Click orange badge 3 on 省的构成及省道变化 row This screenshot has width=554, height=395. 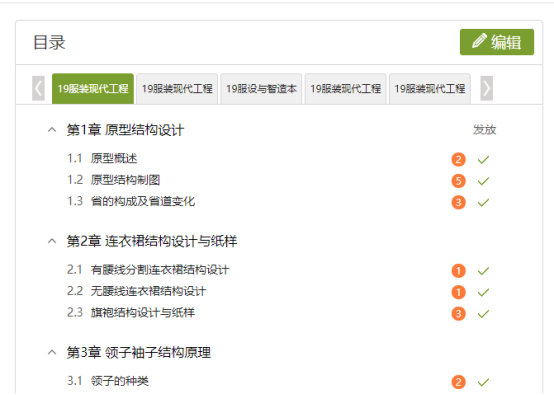pyautogui.click(x=458, y=202)
